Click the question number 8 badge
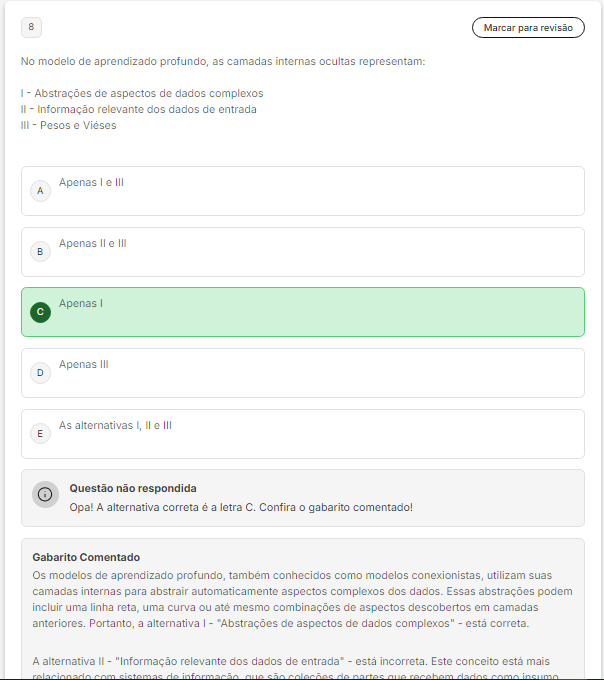The image size is (604, 680). click(x=31, y=27)
